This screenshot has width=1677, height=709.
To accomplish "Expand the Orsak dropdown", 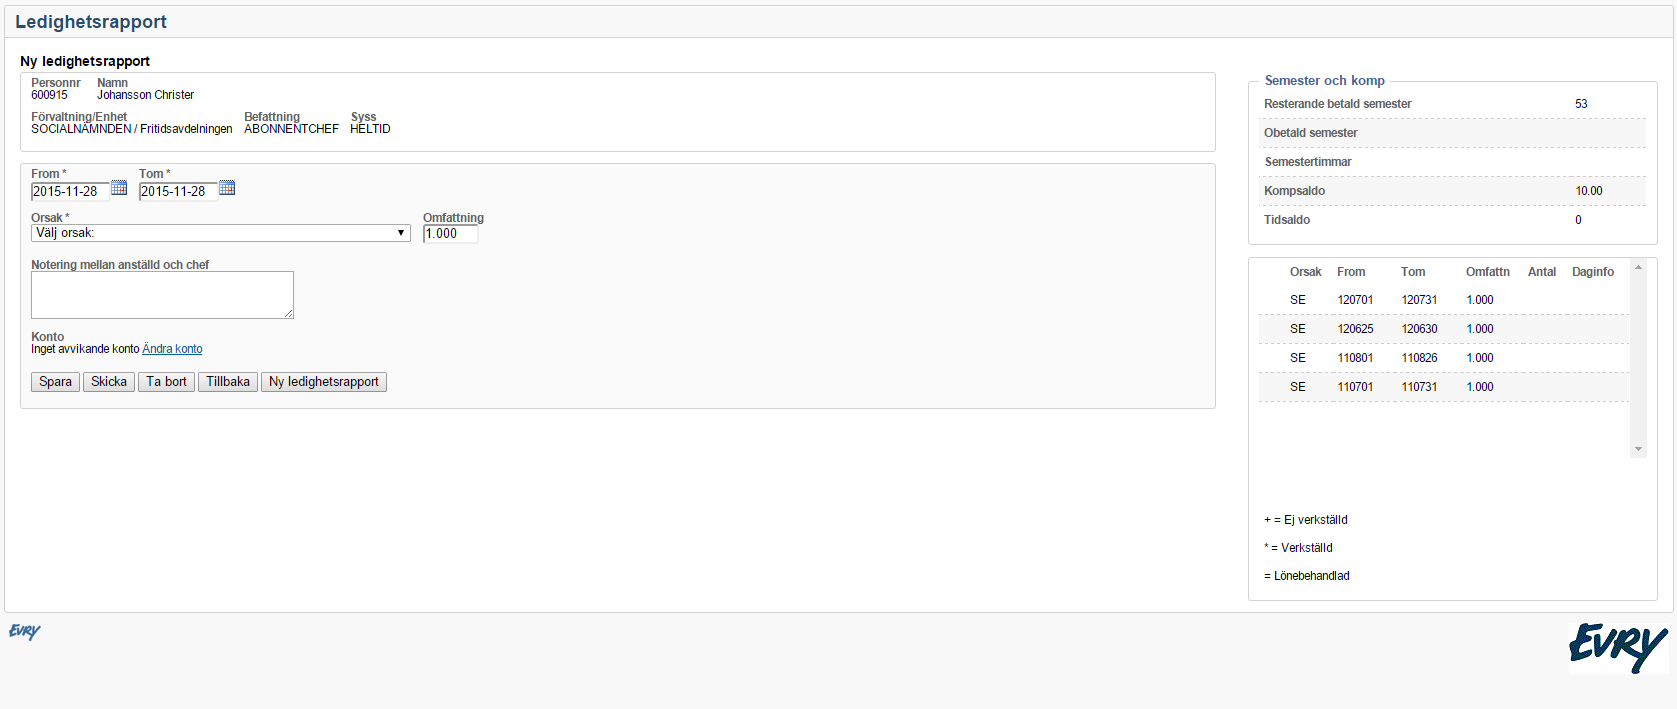I will tap(220, 233).
